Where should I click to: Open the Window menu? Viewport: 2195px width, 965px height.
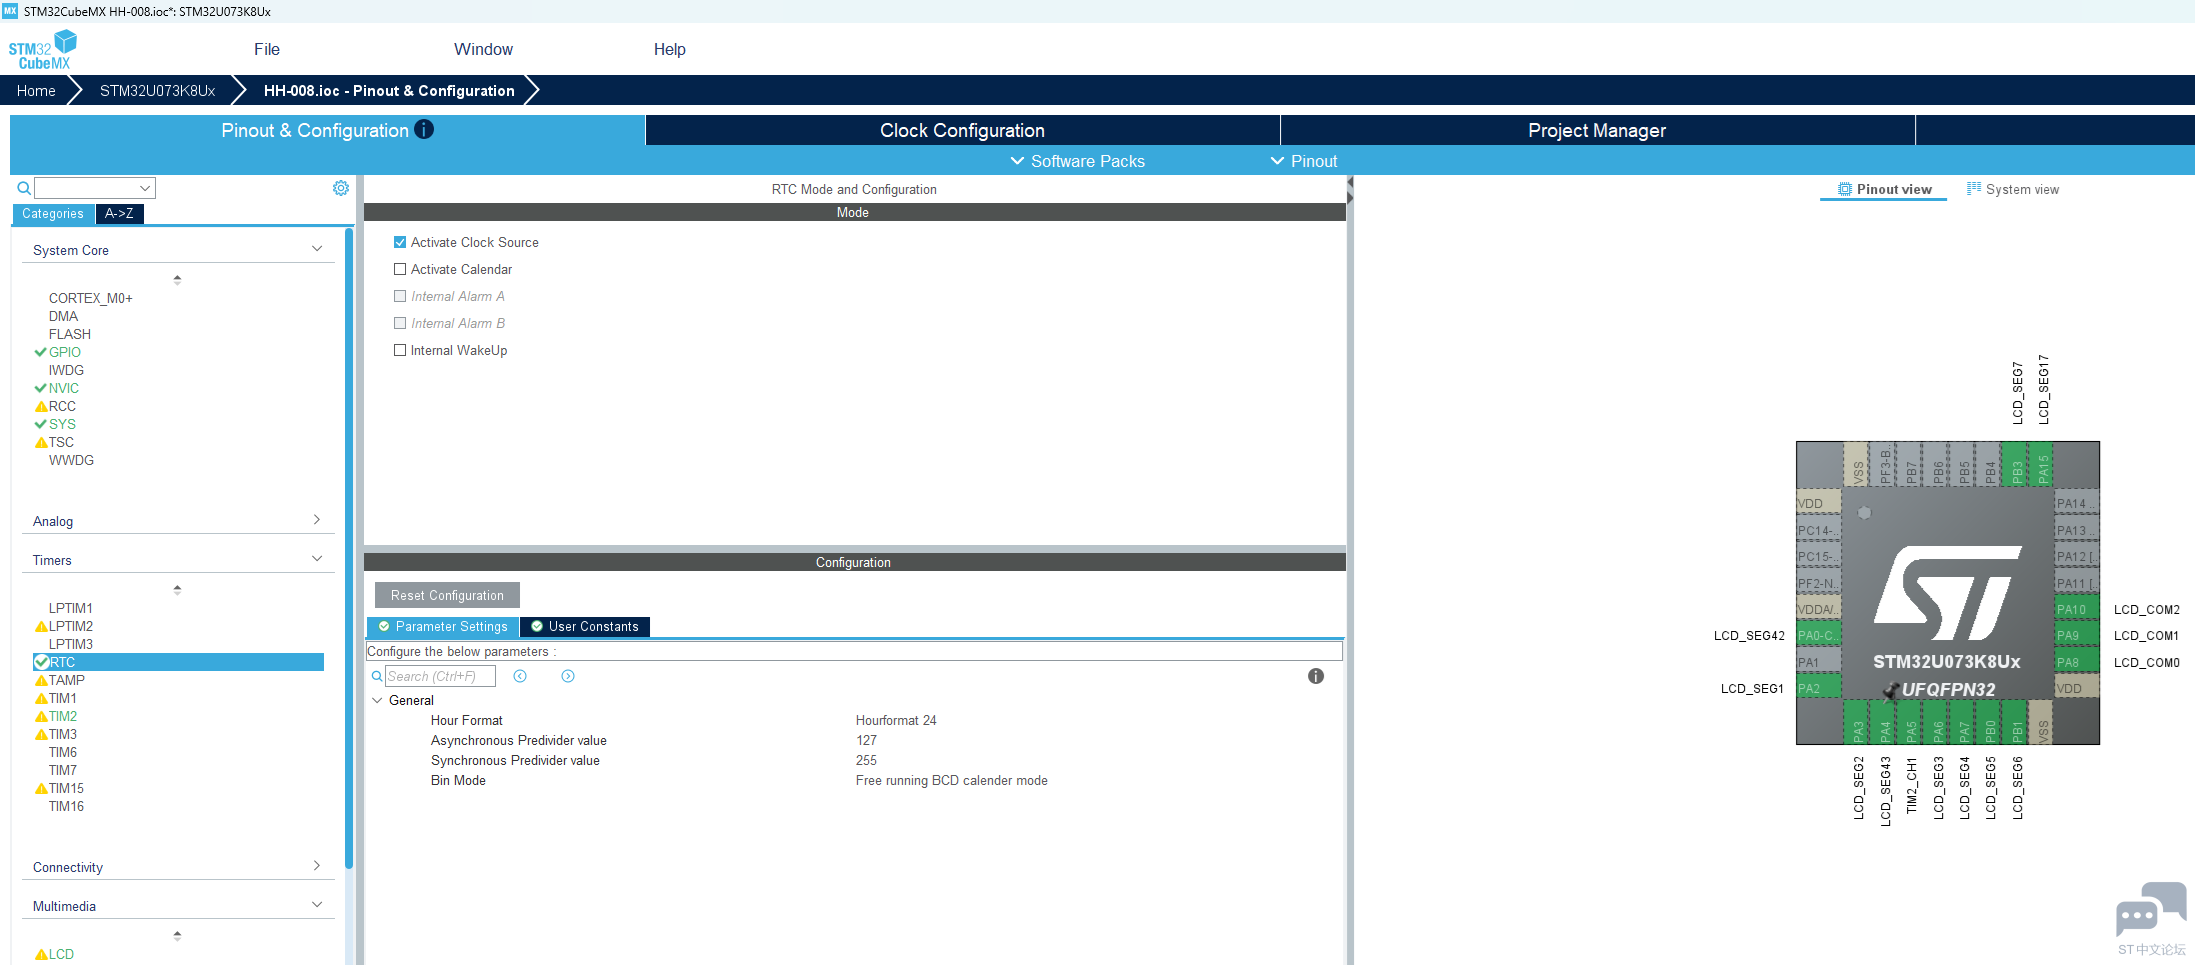click(x=483, y=49)
